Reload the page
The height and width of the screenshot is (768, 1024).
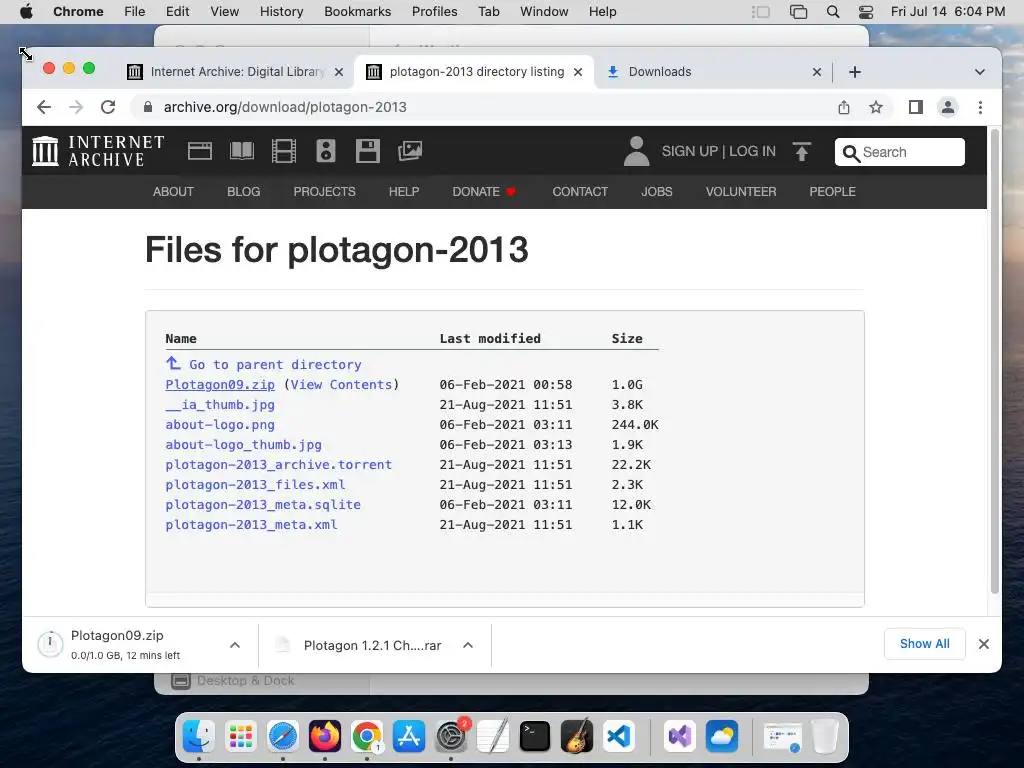[x=108, y=107]
